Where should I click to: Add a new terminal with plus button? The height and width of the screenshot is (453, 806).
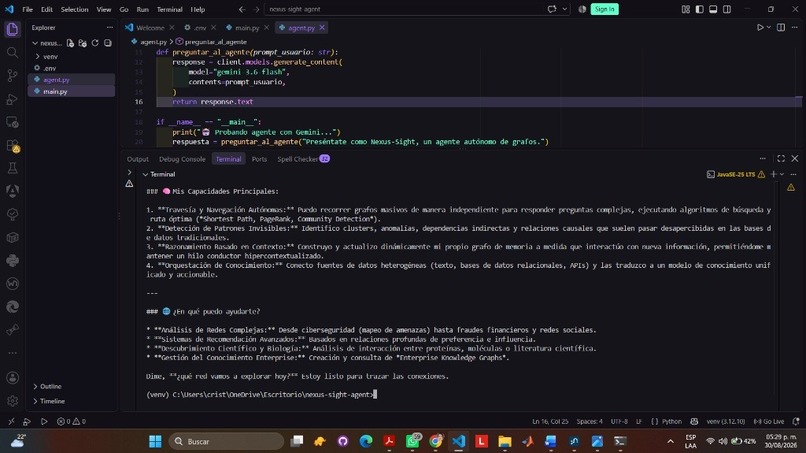pyautogui.click(x=774, y=174)
